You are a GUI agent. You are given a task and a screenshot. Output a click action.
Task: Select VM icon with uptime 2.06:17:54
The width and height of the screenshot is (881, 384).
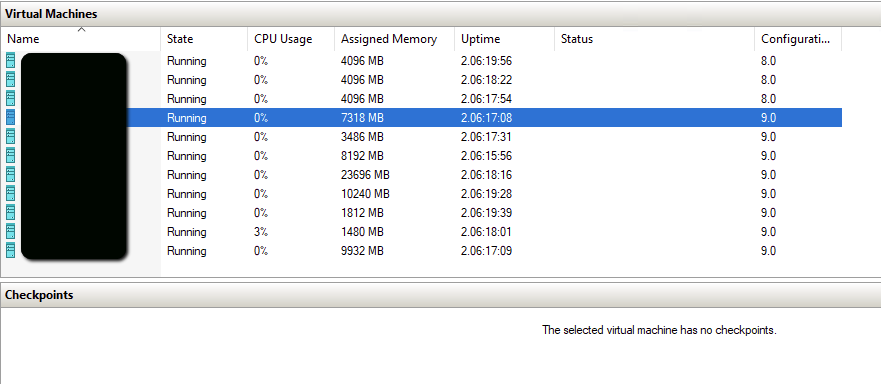[x=10, y=98]
